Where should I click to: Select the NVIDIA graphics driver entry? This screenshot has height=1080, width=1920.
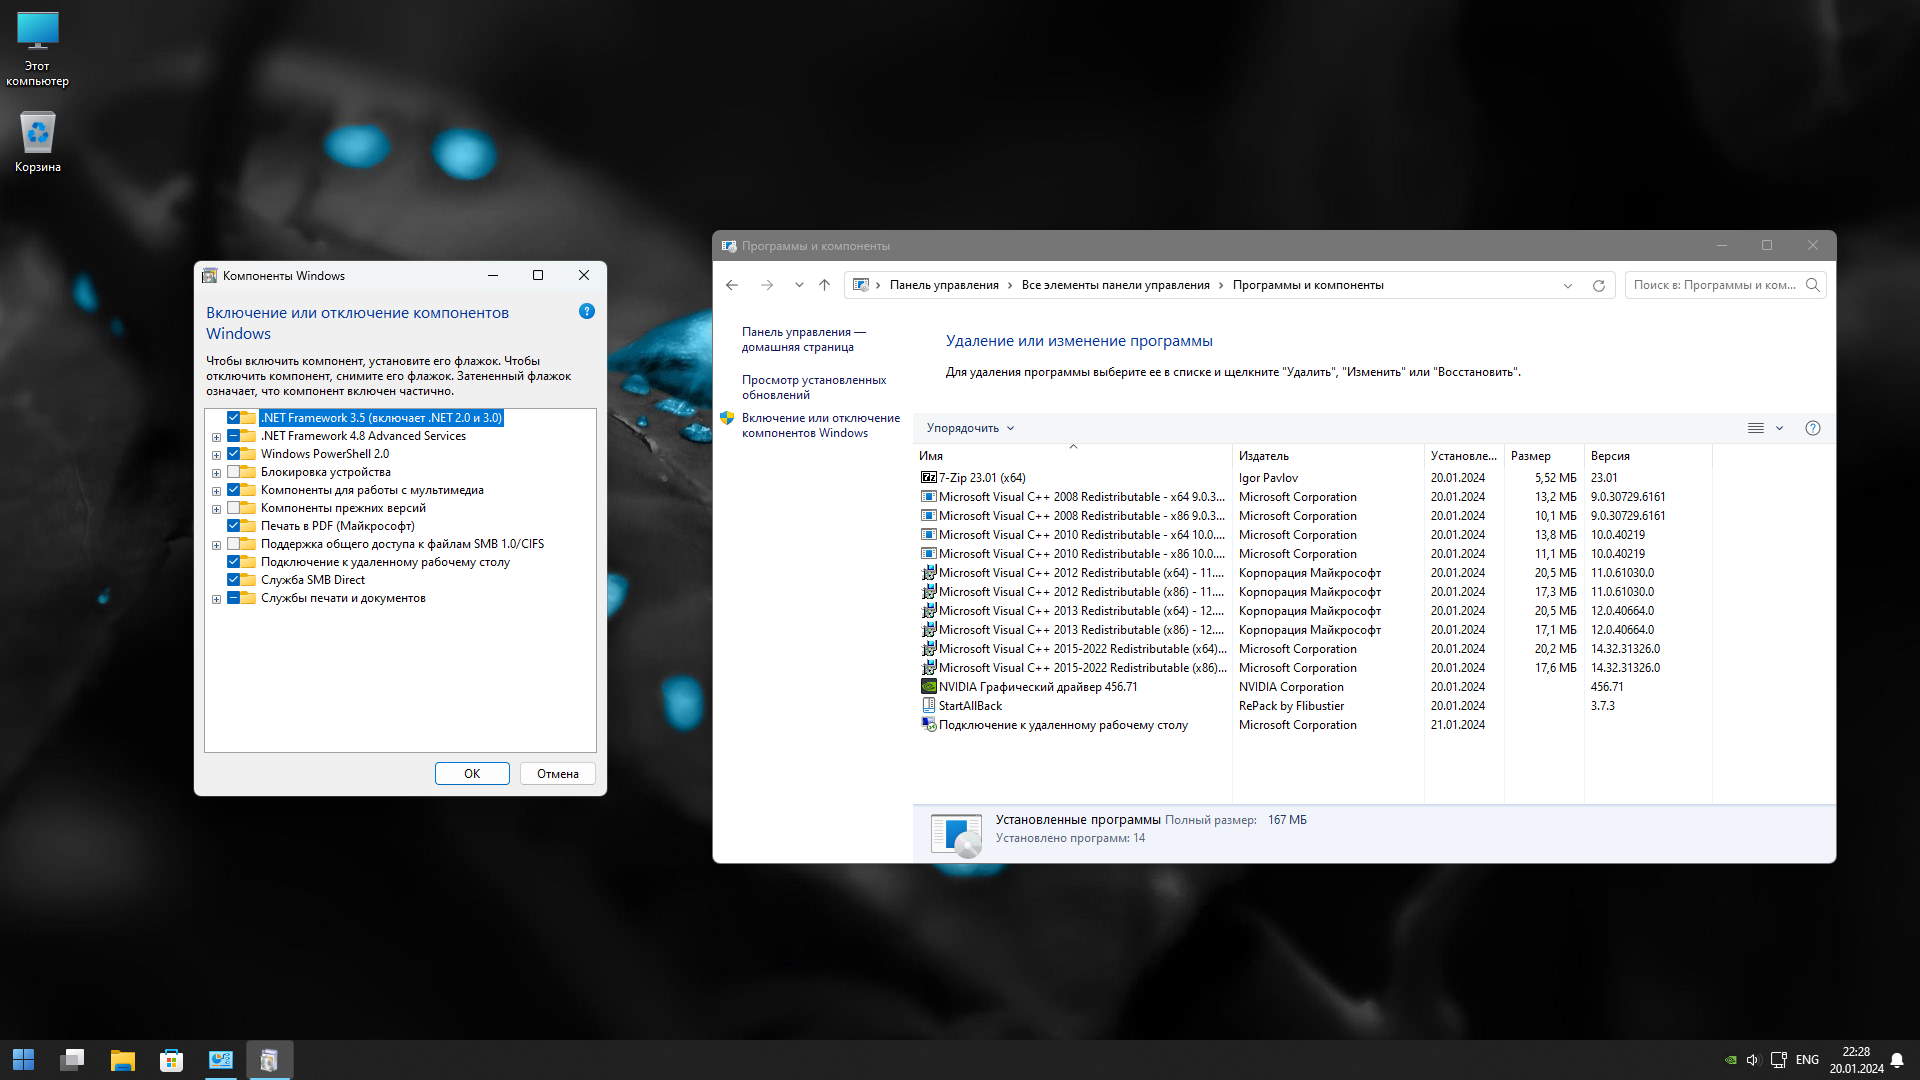coord(1037,687)
